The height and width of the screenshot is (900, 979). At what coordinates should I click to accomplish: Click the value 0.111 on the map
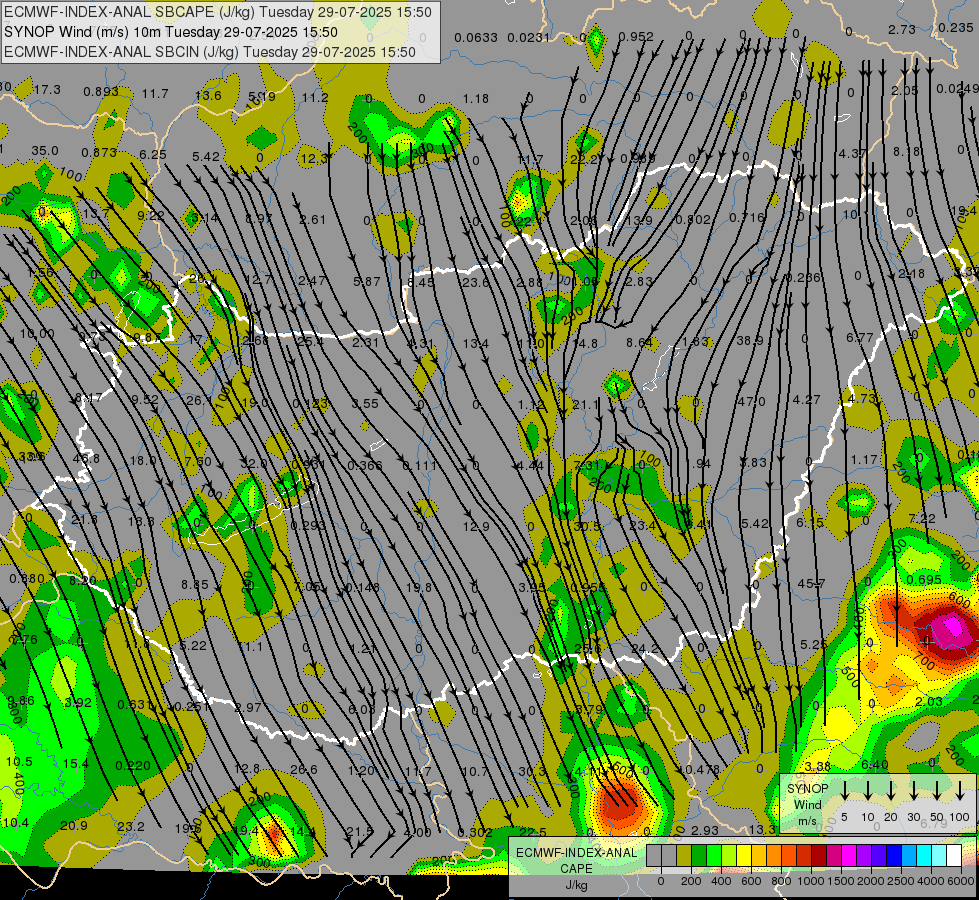(419, 465)
